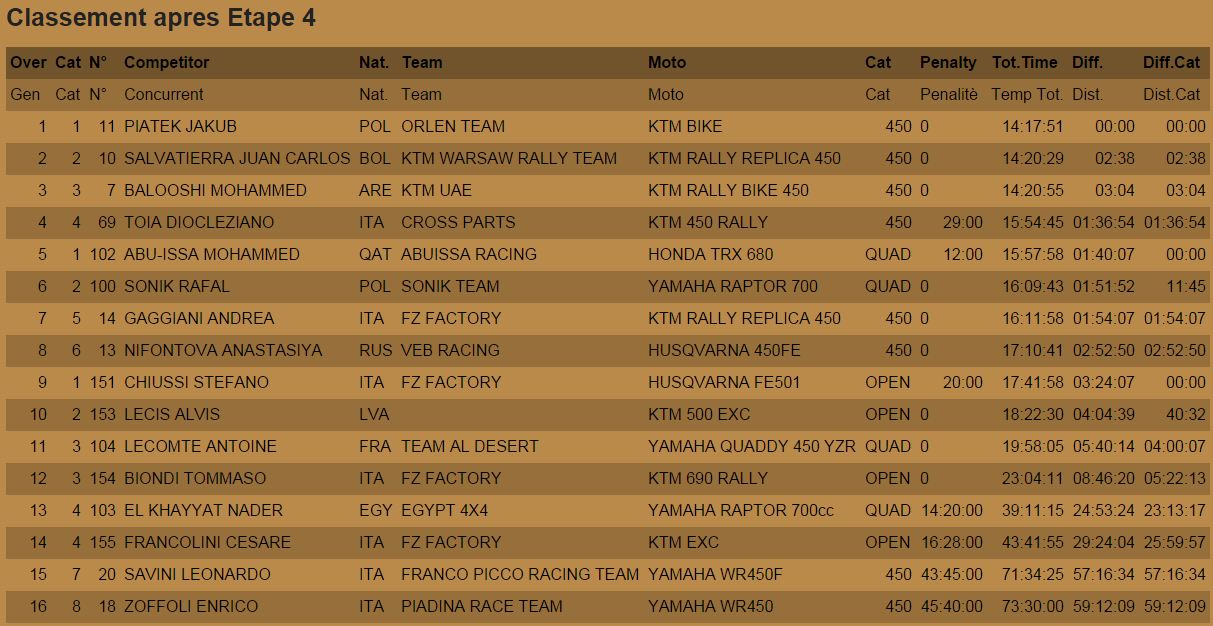Select SALVATIERRA JUAN CARLOS row name
This screenshot has width=1213, height=626.
coord(237,158)
